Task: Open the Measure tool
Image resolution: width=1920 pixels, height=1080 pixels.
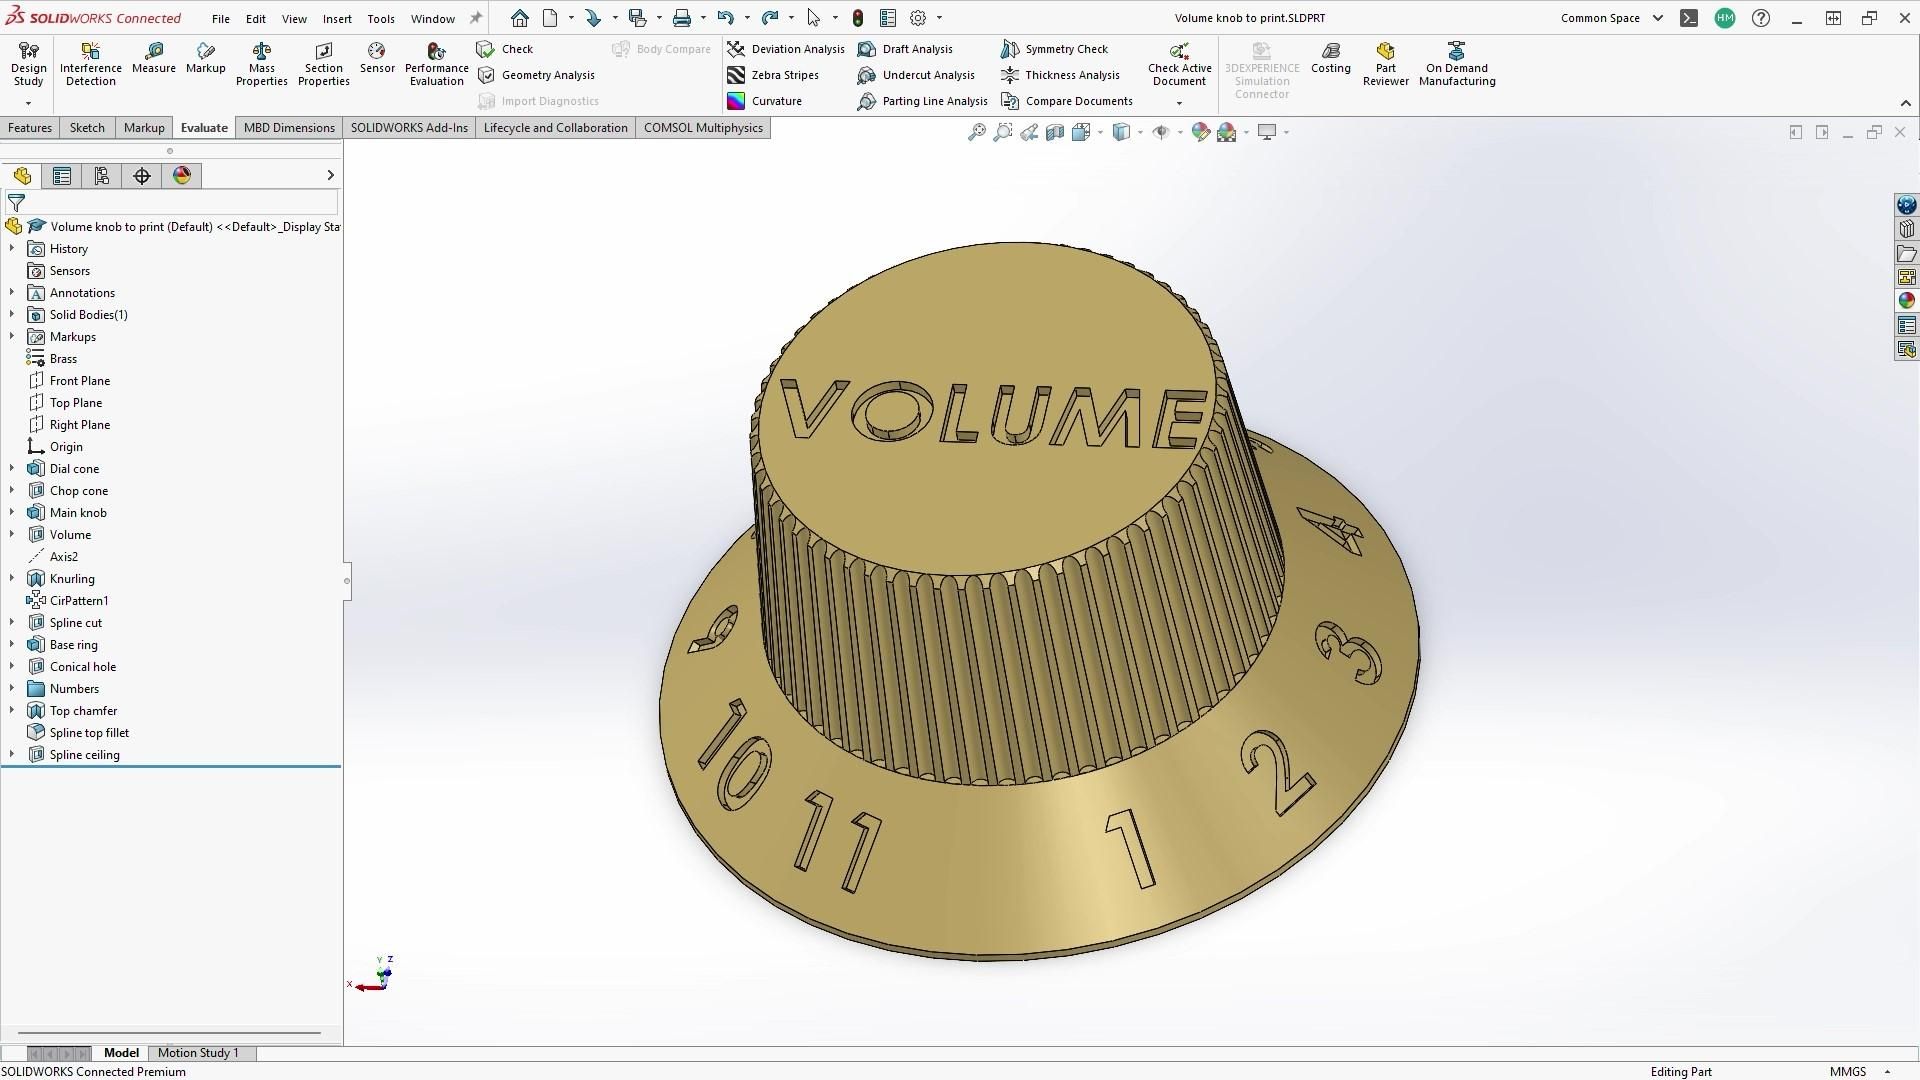Action: point(153,58)
